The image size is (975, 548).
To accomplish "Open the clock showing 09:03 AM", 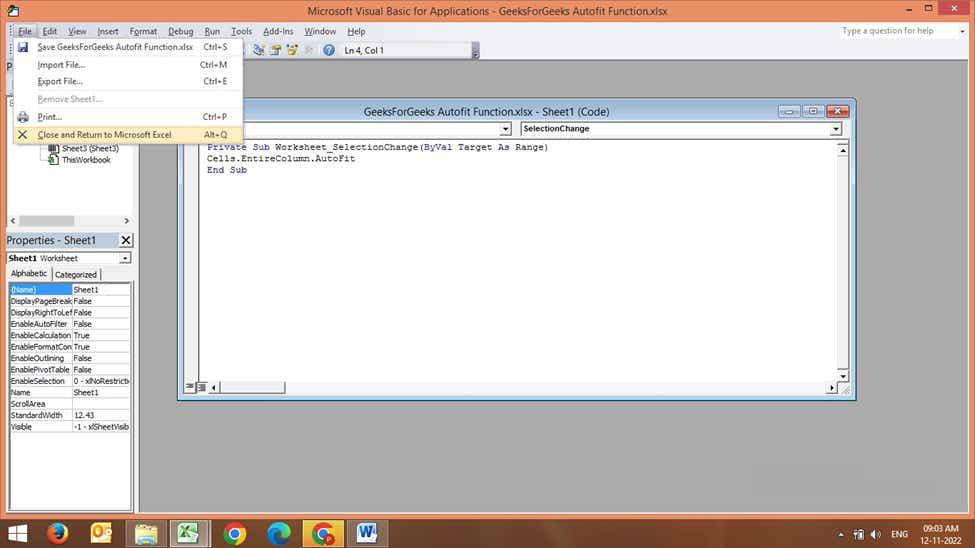I will point(941,534).
